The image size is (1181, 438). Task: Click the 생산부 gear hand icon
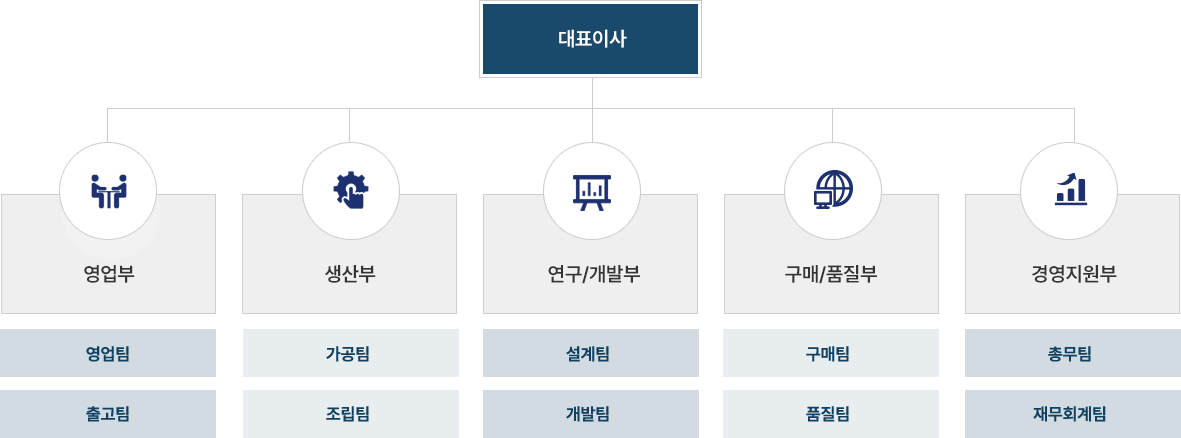pos(351,190)
